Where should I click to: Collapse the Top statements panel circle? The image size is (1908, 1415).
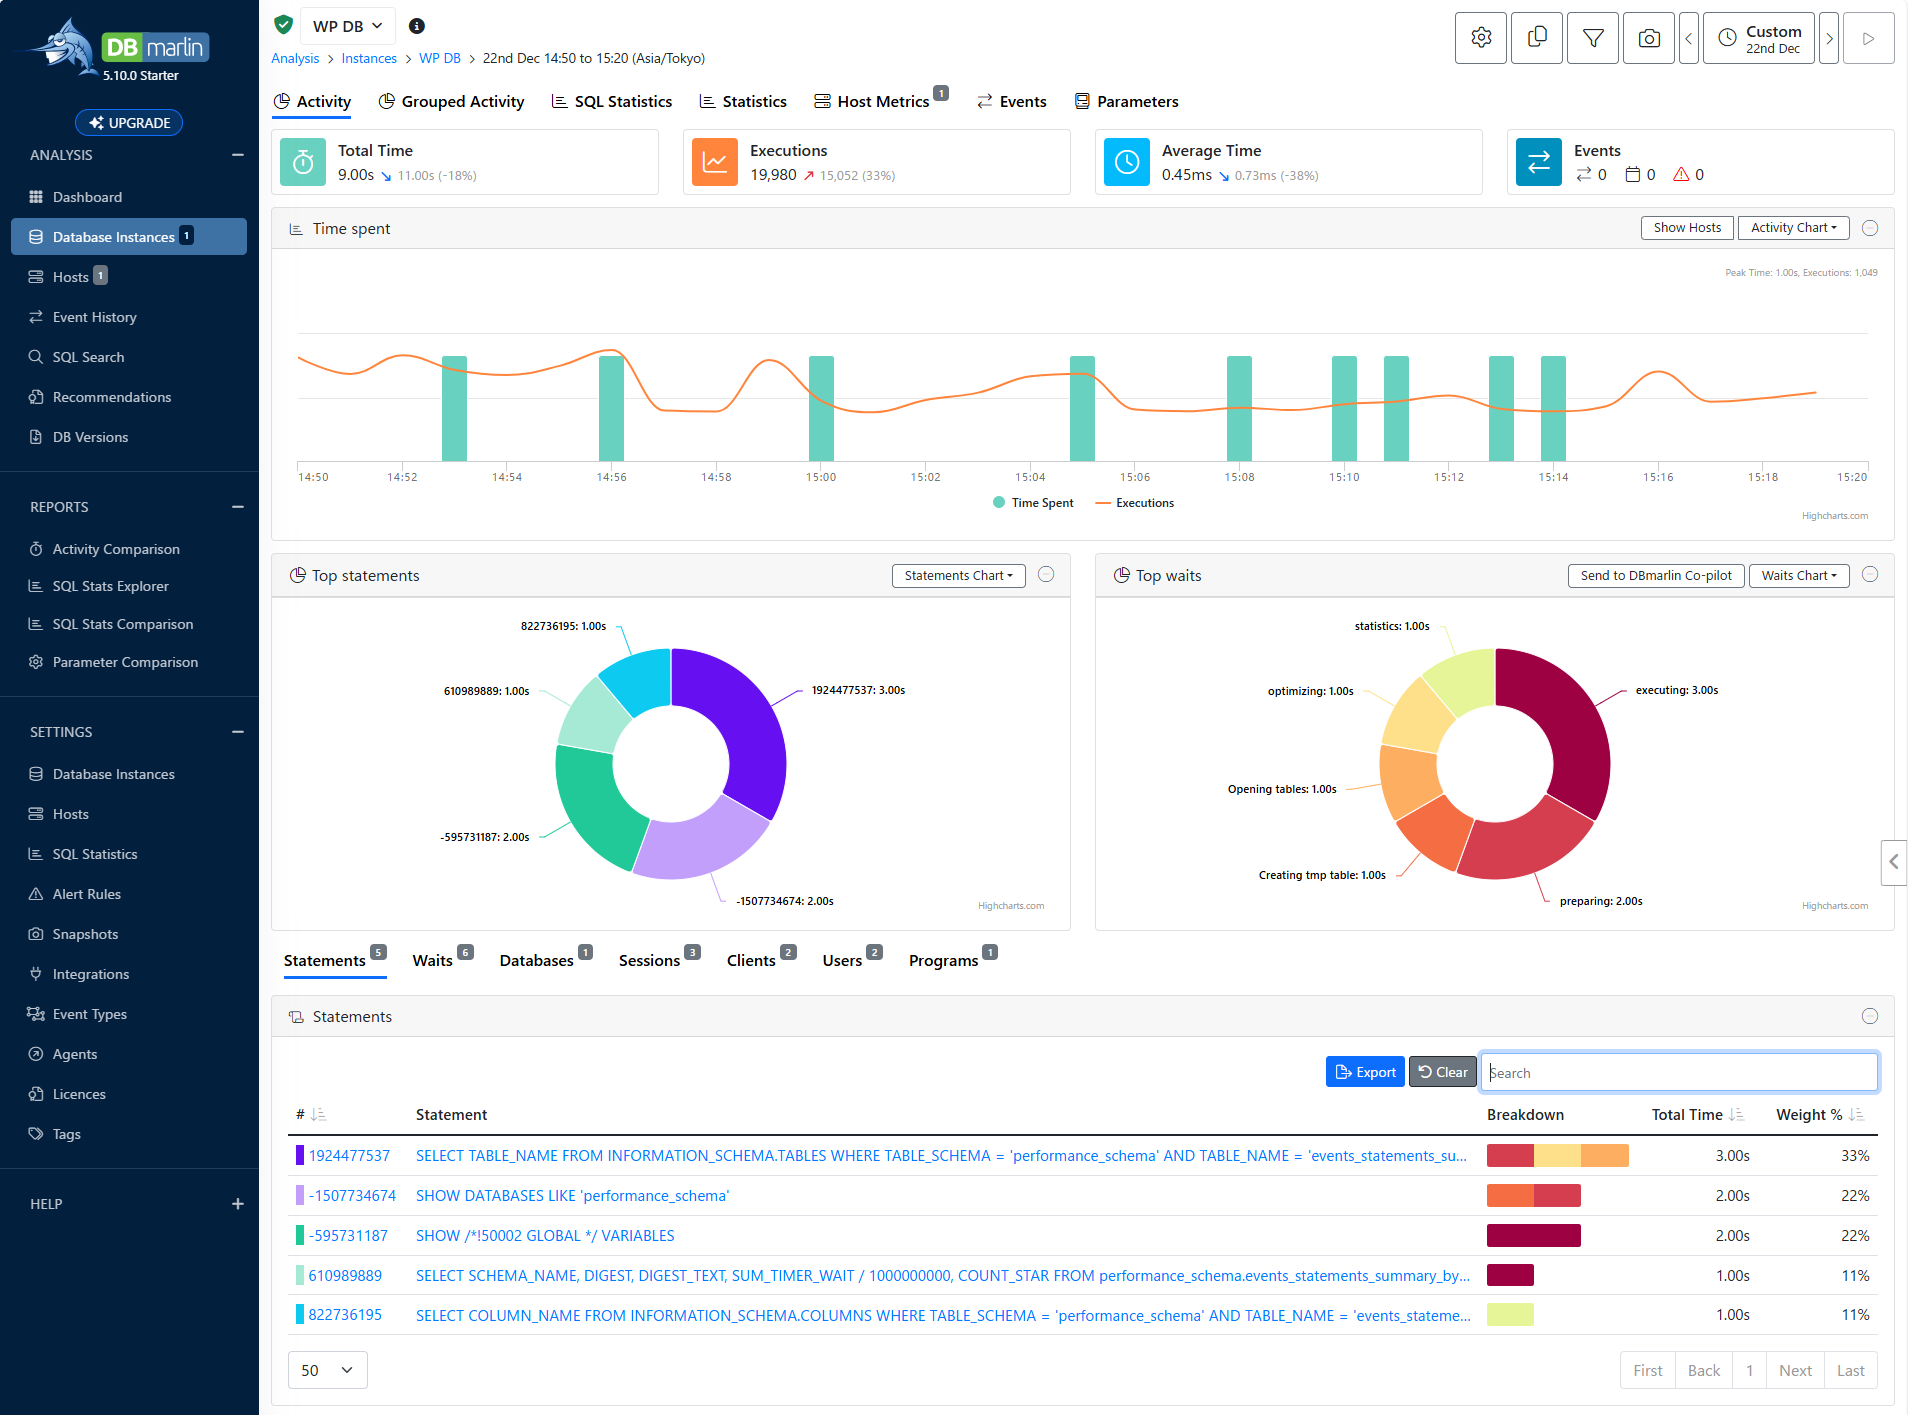click(x=1046, y=574)
